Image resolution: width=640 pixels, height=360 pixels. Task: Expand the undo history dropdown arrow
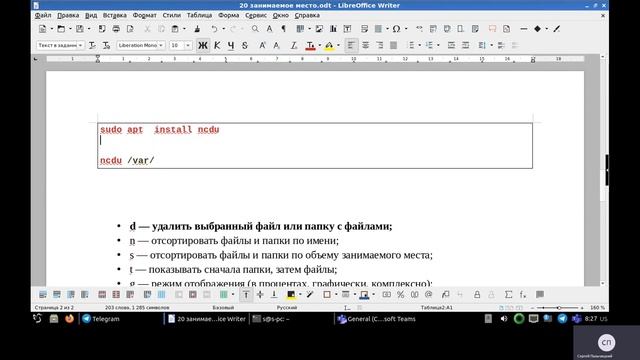(x=223, y=29)
